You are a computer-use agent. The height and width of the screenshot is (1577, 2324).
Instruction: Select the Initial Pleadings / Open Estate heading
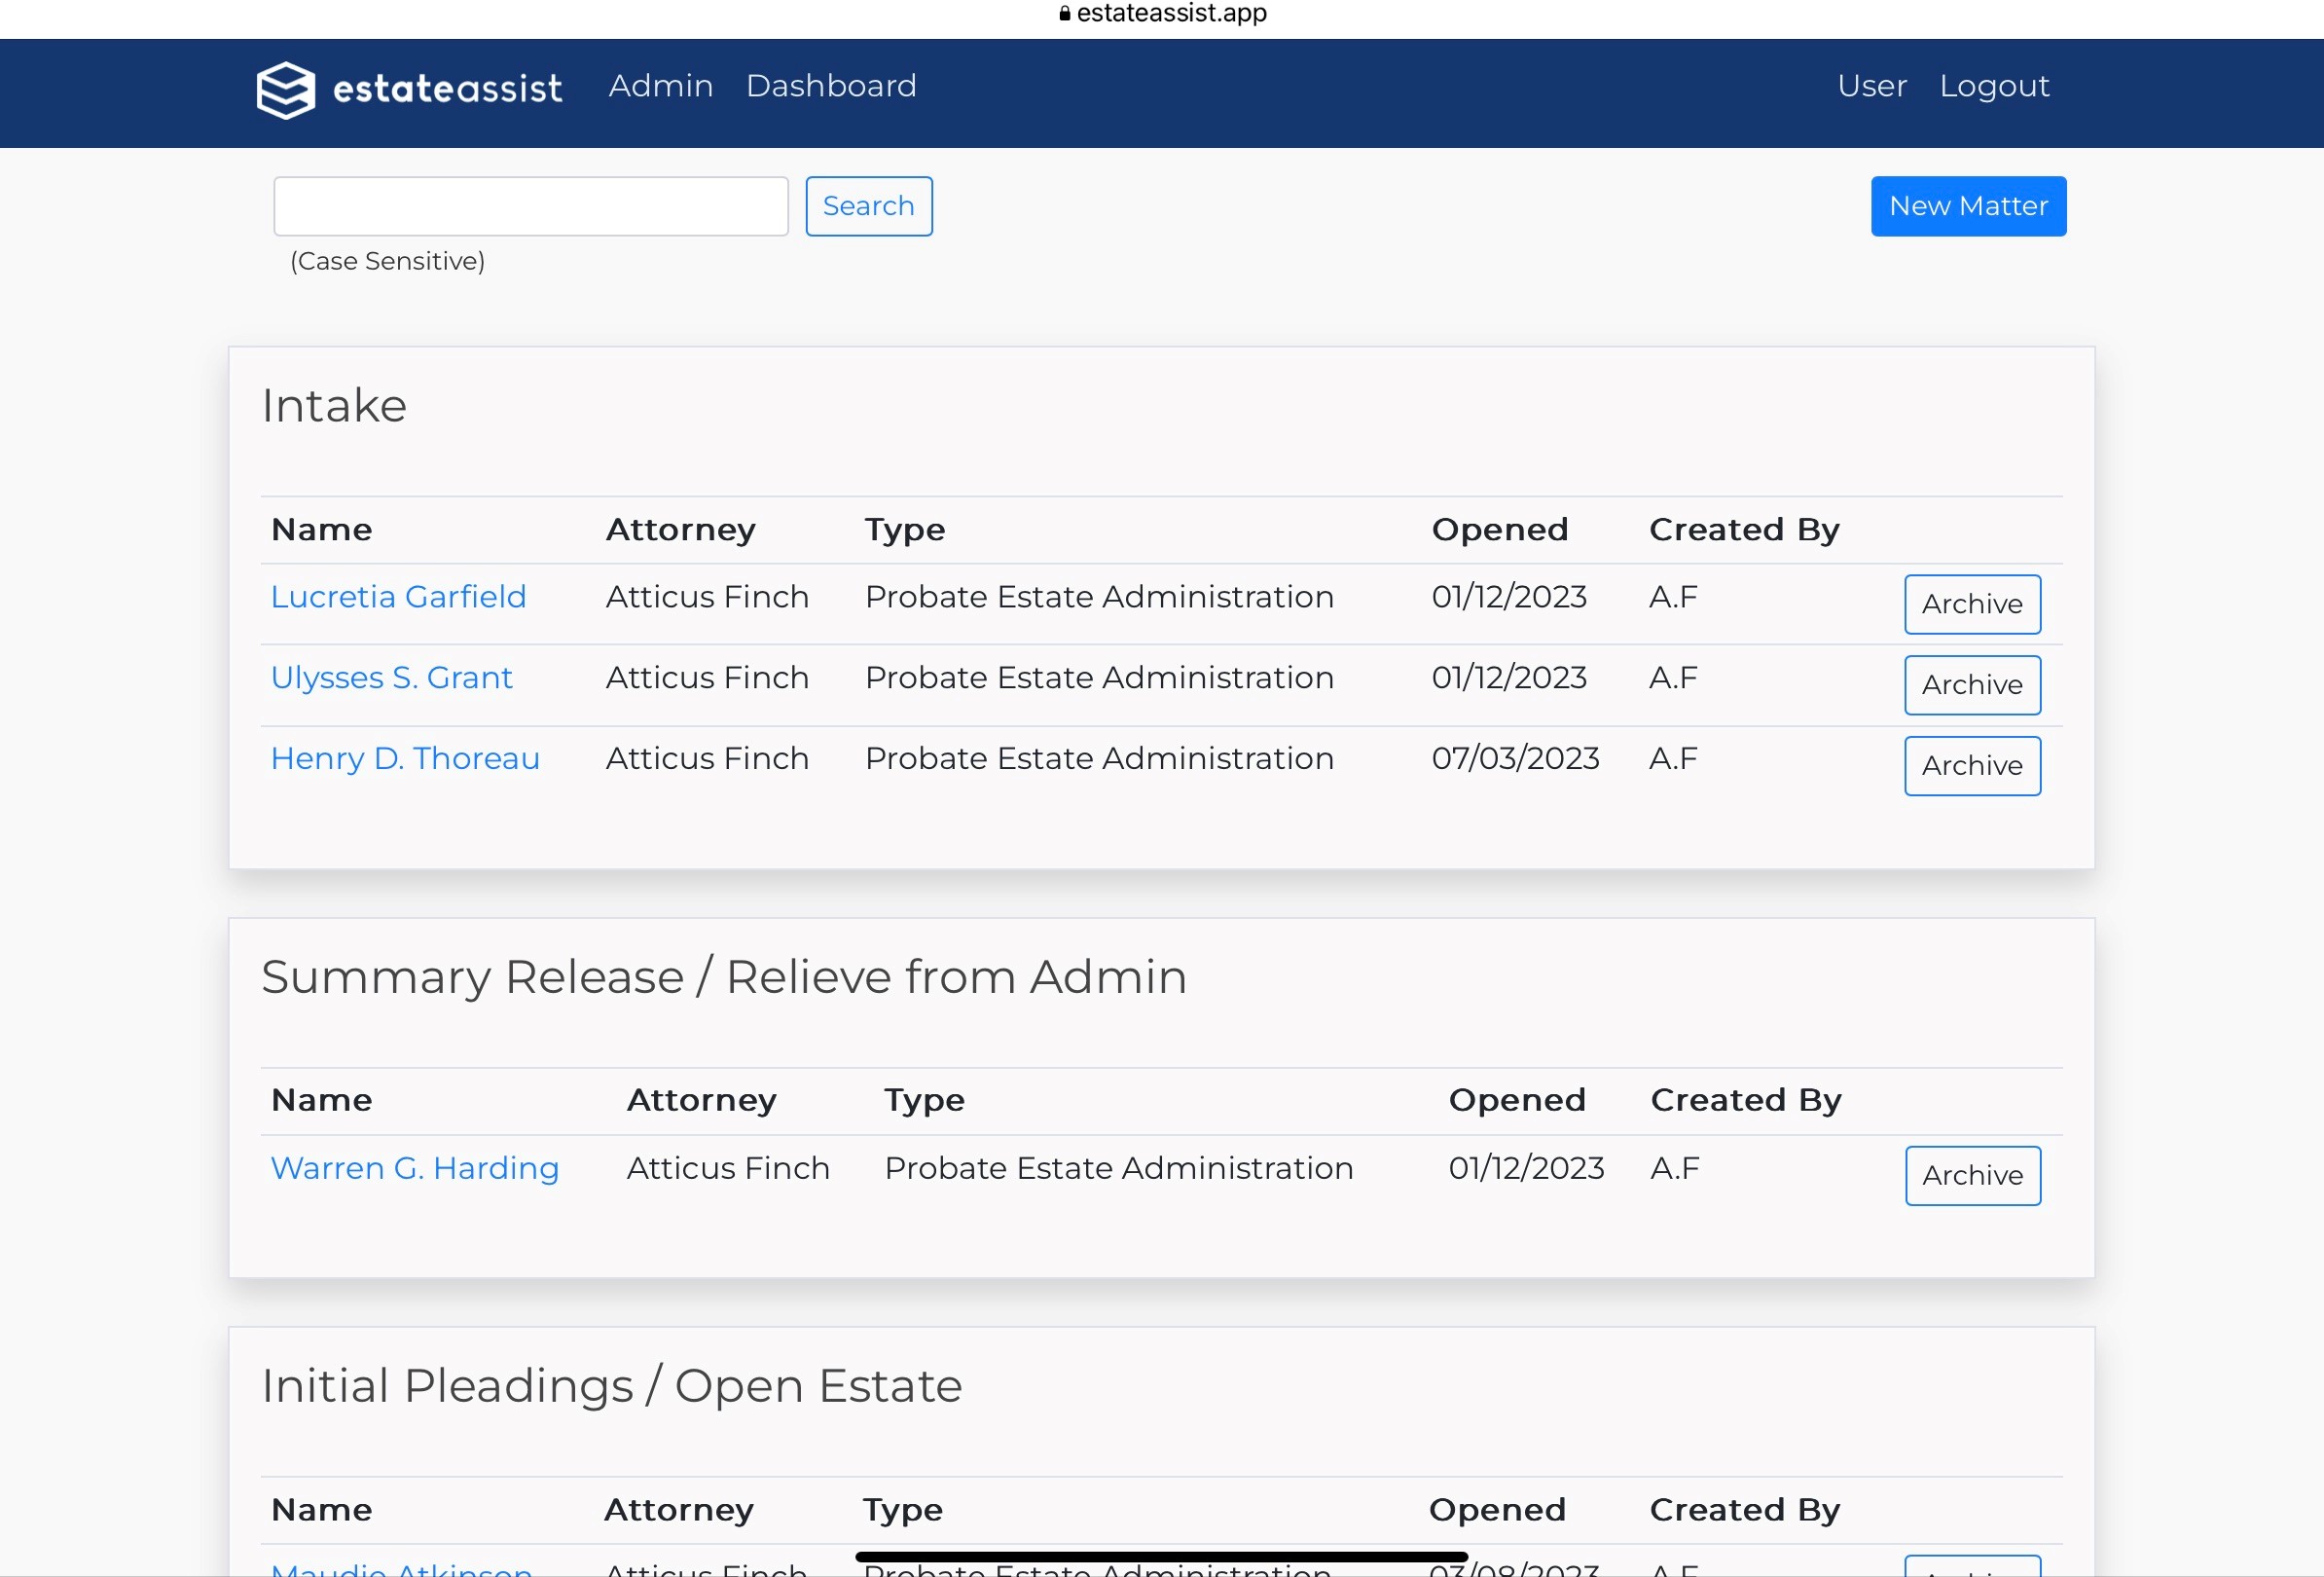[x=612, y=1387]
